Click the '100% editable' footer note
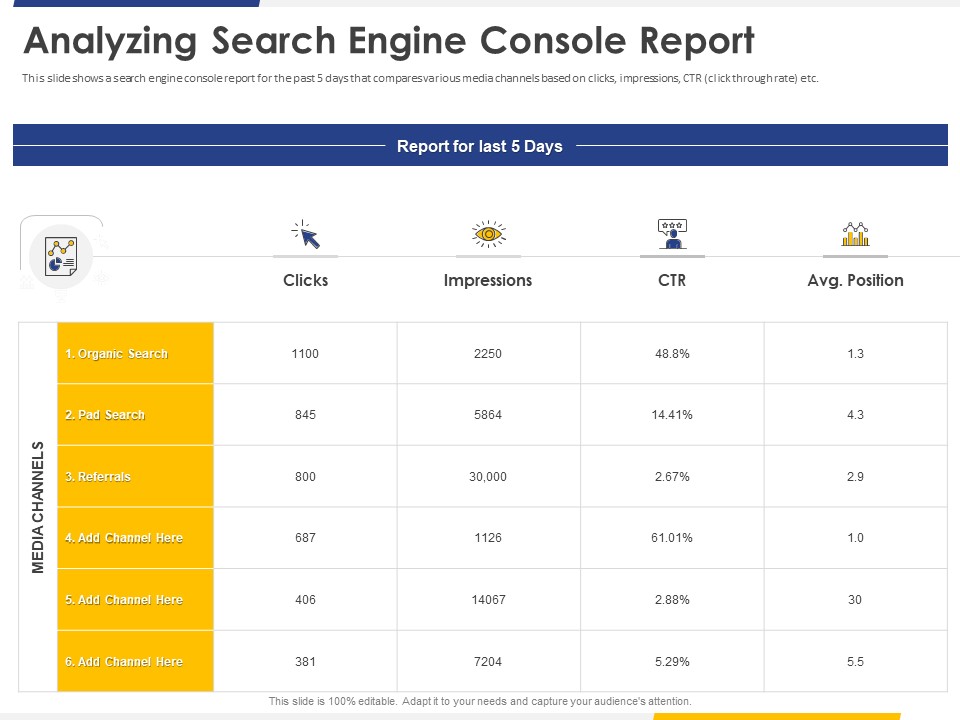This screenshot has height=720, width=960. coord(480,702)
